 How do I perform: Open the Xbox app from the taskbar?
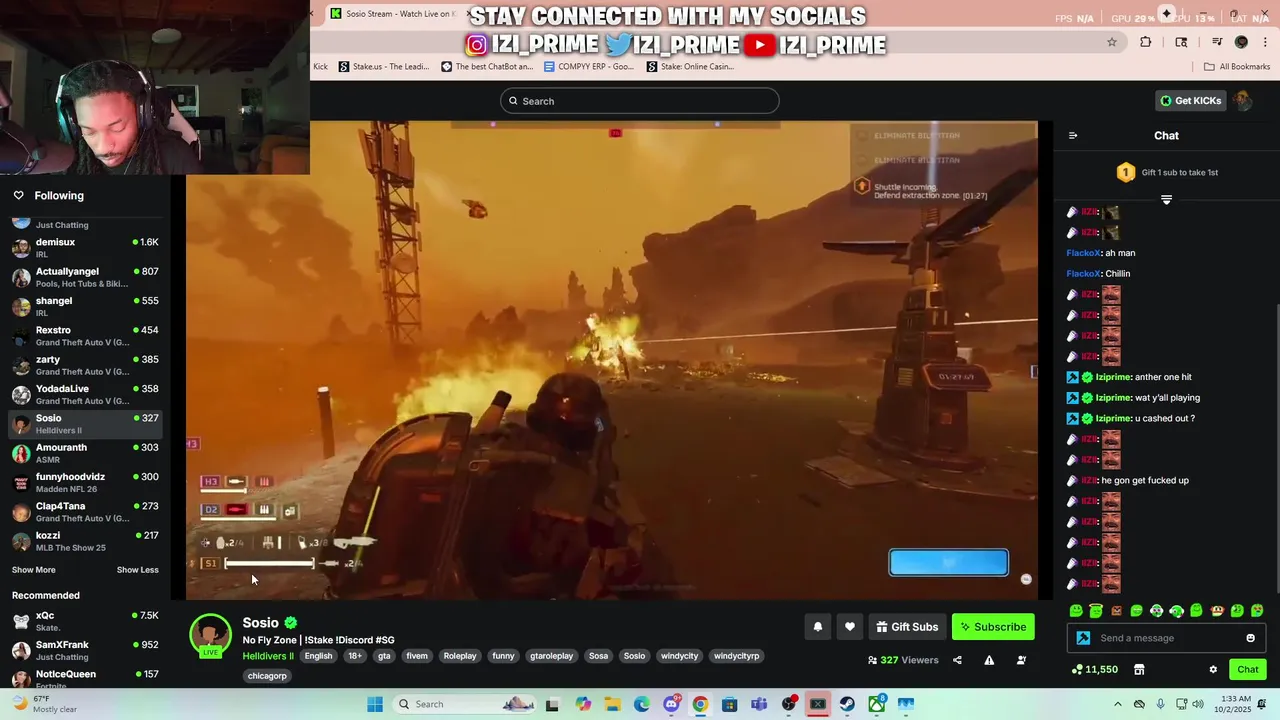tap(877, 704)
